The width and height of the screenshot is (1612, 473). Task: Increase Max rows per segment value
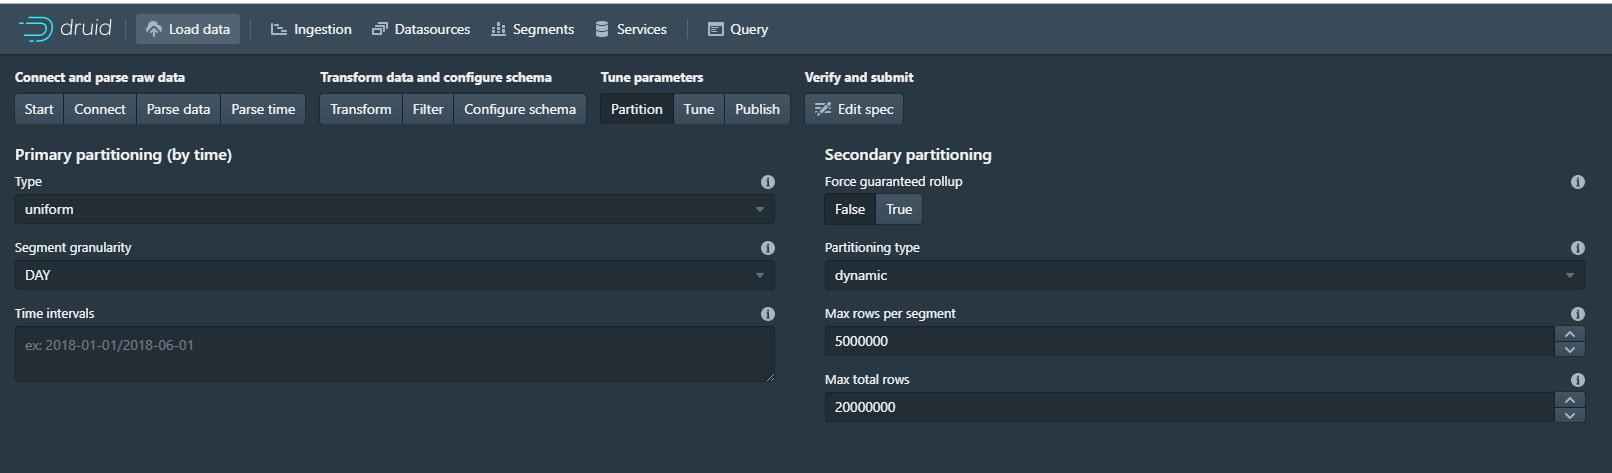(1569, 334)
